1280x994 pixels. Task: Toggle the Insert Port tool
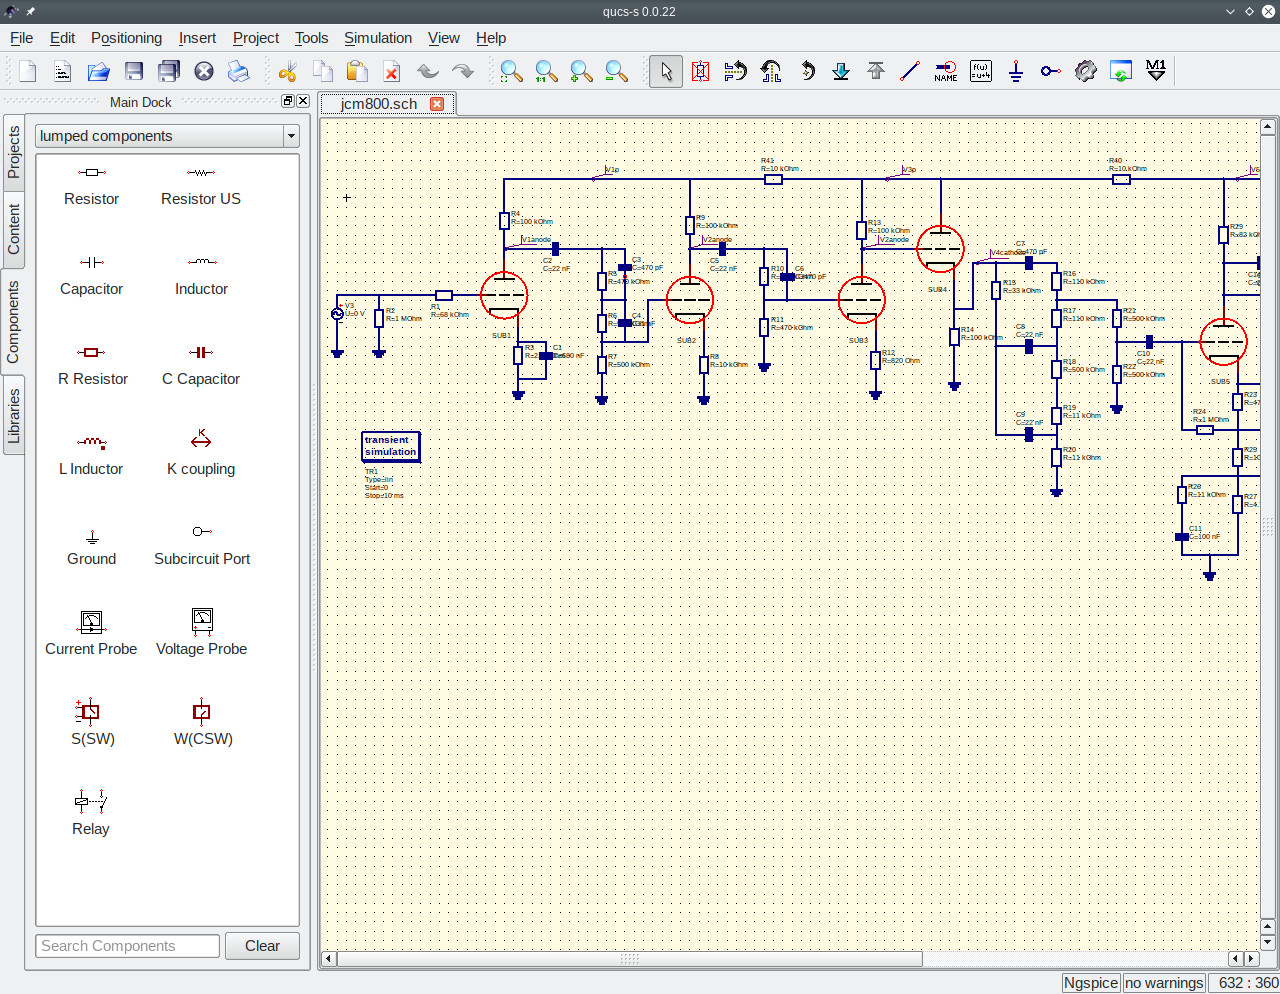(x=1050, y=71)
